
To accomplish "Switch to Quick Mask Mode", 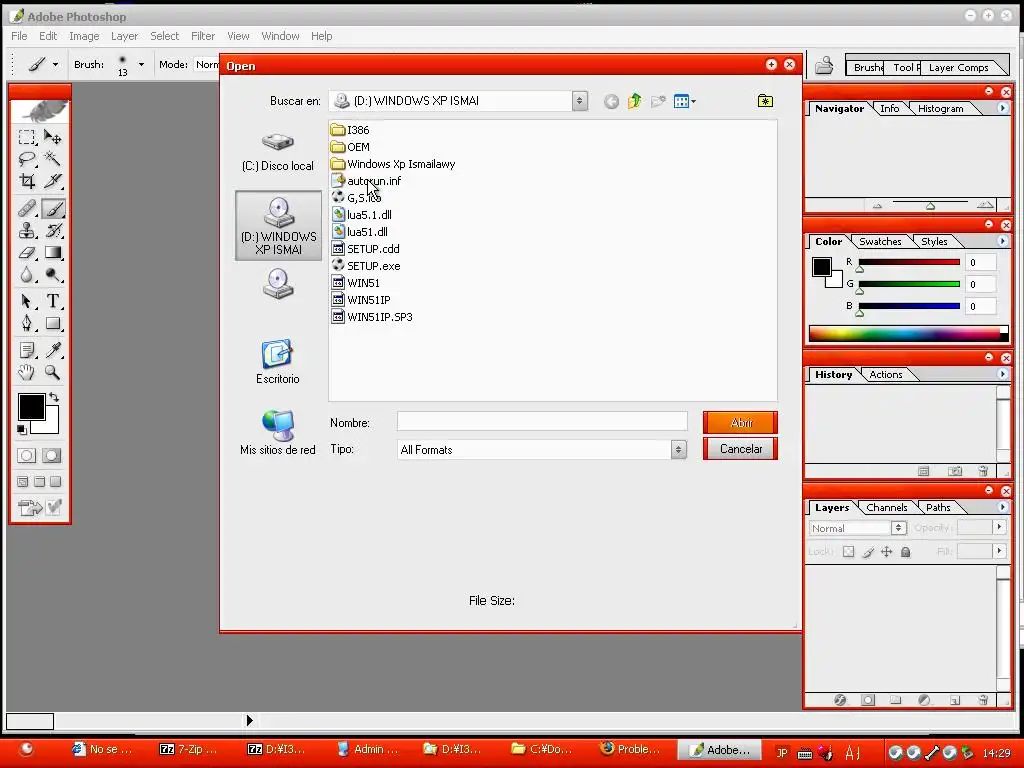I will pyautogui.click(x=52, y=456).
